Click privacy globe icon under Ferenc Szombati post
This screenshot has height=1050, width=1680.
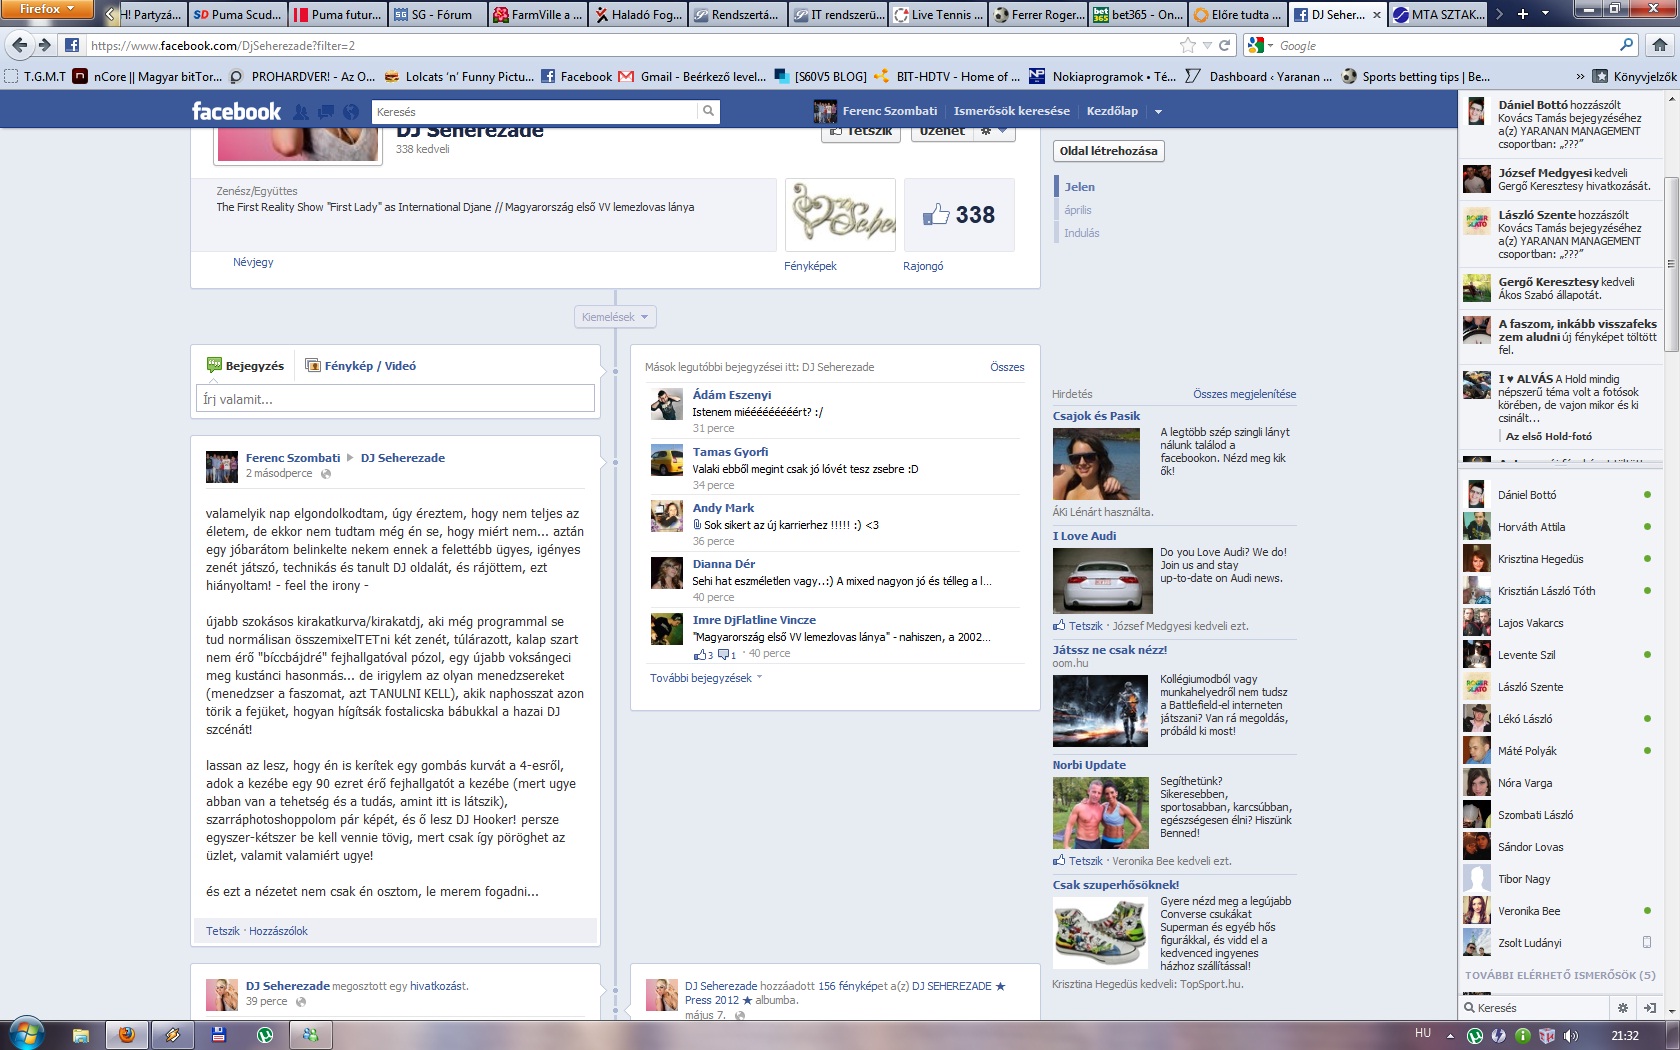[x=326, y=474]
